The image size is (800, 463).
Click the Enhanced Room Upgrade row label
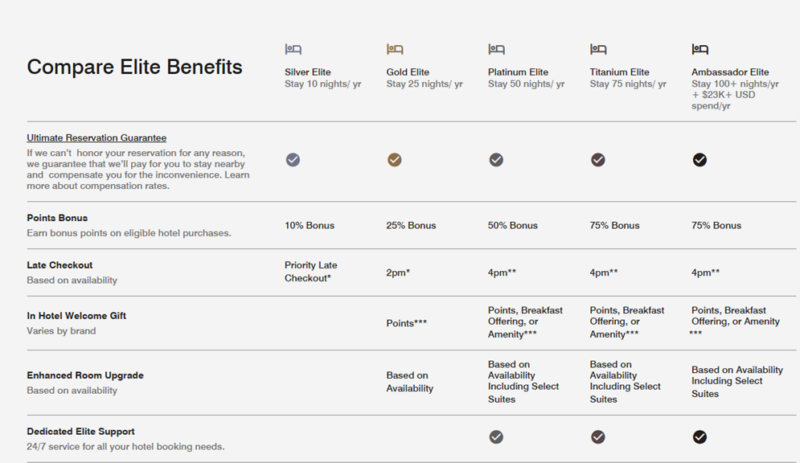pyautogui.click(x=85, y=375)
